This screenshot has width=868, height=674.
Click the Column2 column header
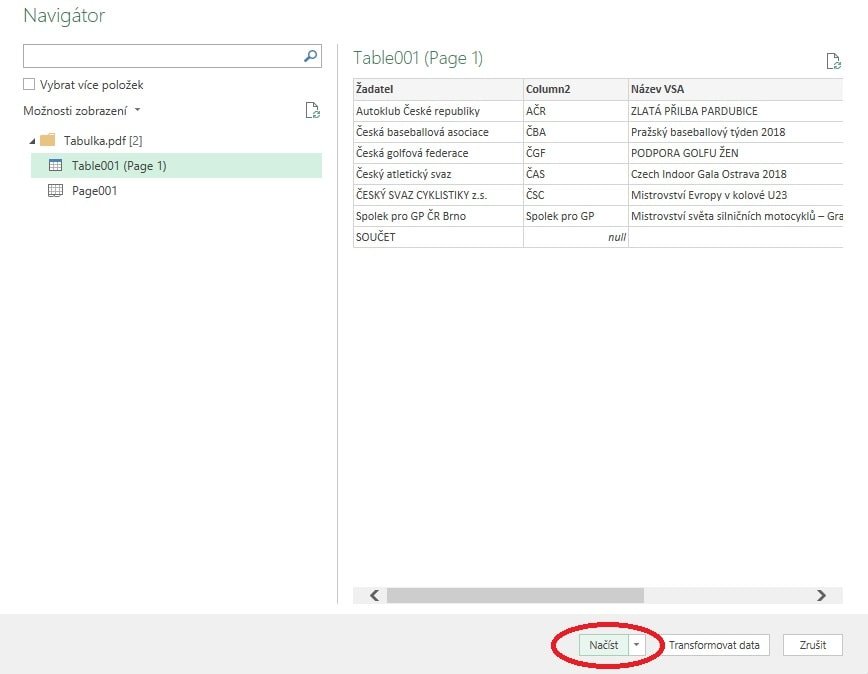click(576, 89)
